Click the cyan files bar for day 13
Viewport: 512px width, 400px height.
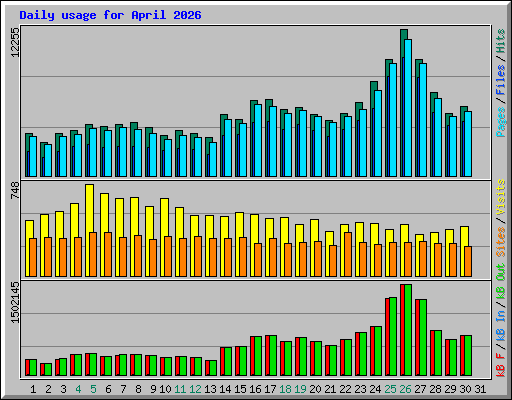pos(213,159)
